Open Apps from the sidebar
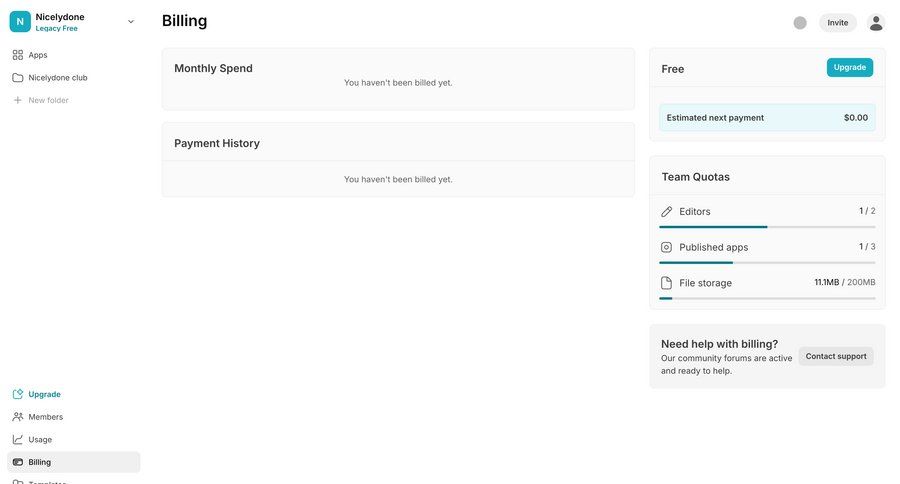900x484 pixels. pos(37,55)
